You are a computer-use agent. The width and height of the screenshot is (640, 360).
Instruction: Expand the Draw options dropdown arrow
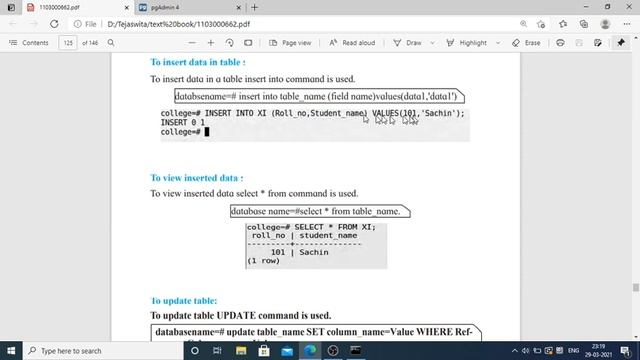click(x=432, y=42)
